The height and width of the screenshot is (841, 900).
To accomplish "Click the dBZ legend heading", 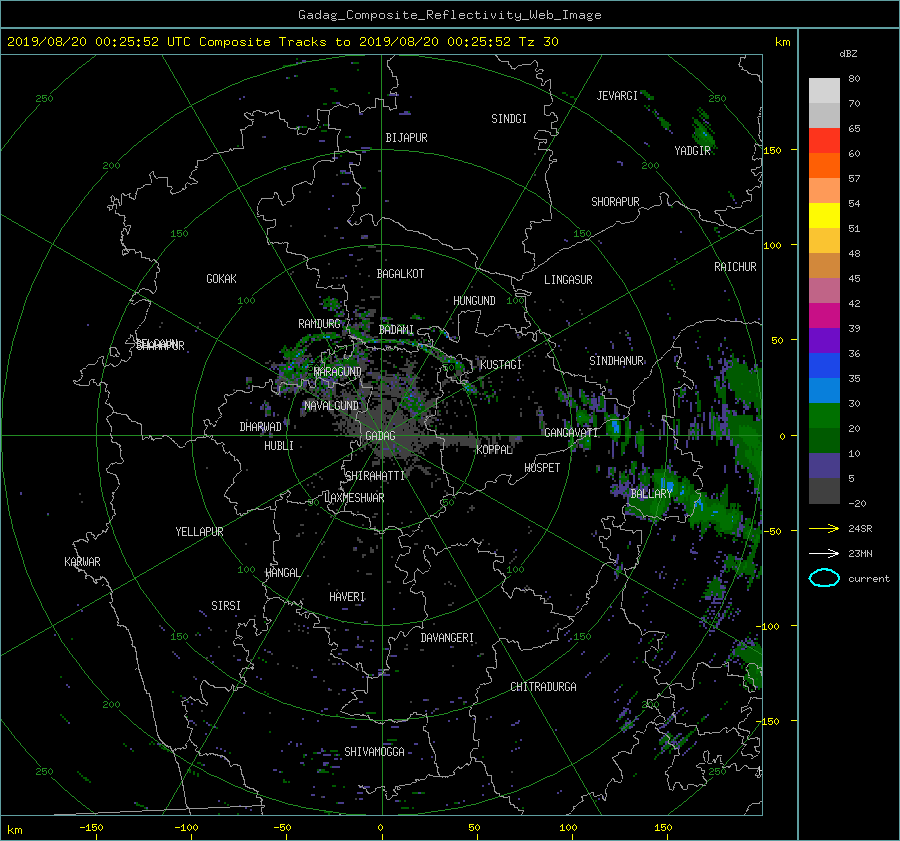I will point(848,54).
